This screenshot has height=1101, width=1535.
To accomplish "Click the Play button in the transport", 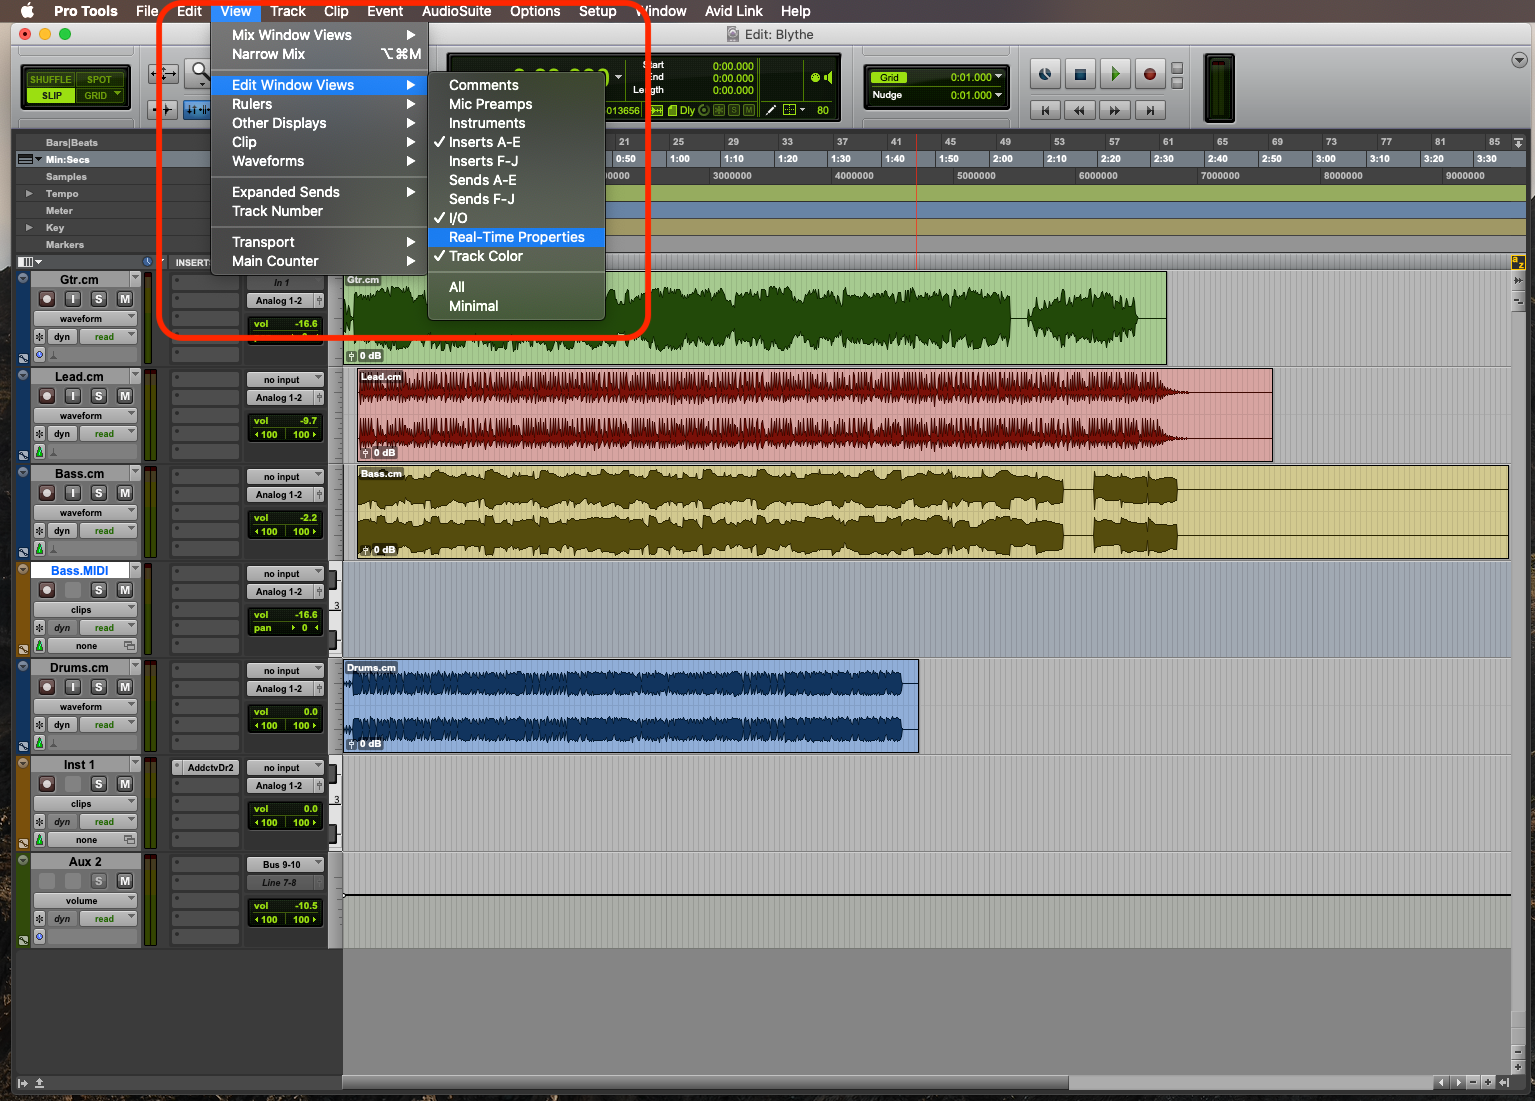I will 1115,74.
